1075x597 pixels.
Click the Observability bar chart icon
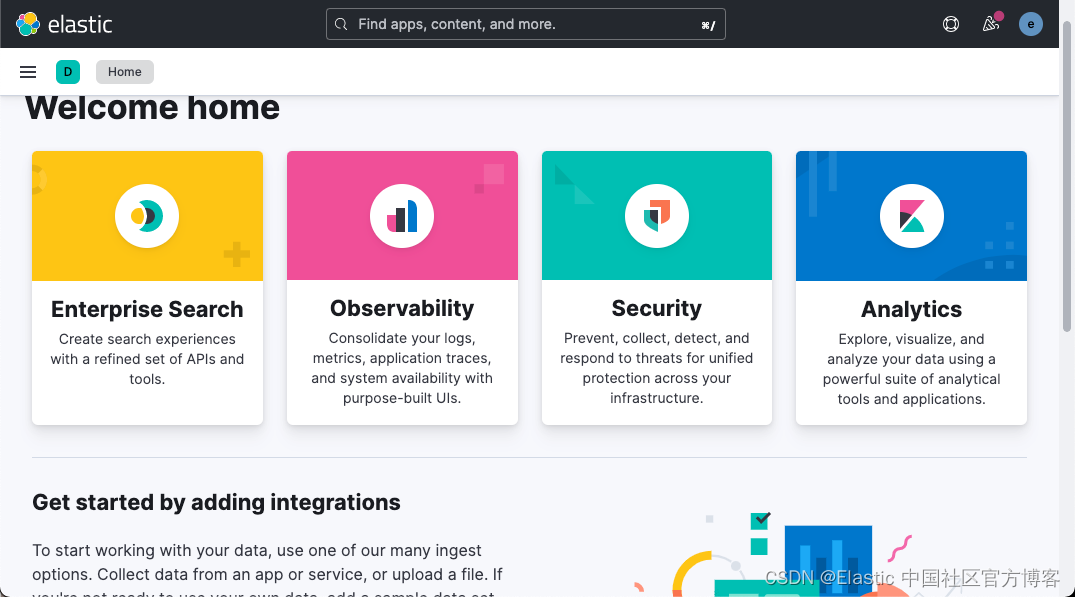tap(402, 216)
